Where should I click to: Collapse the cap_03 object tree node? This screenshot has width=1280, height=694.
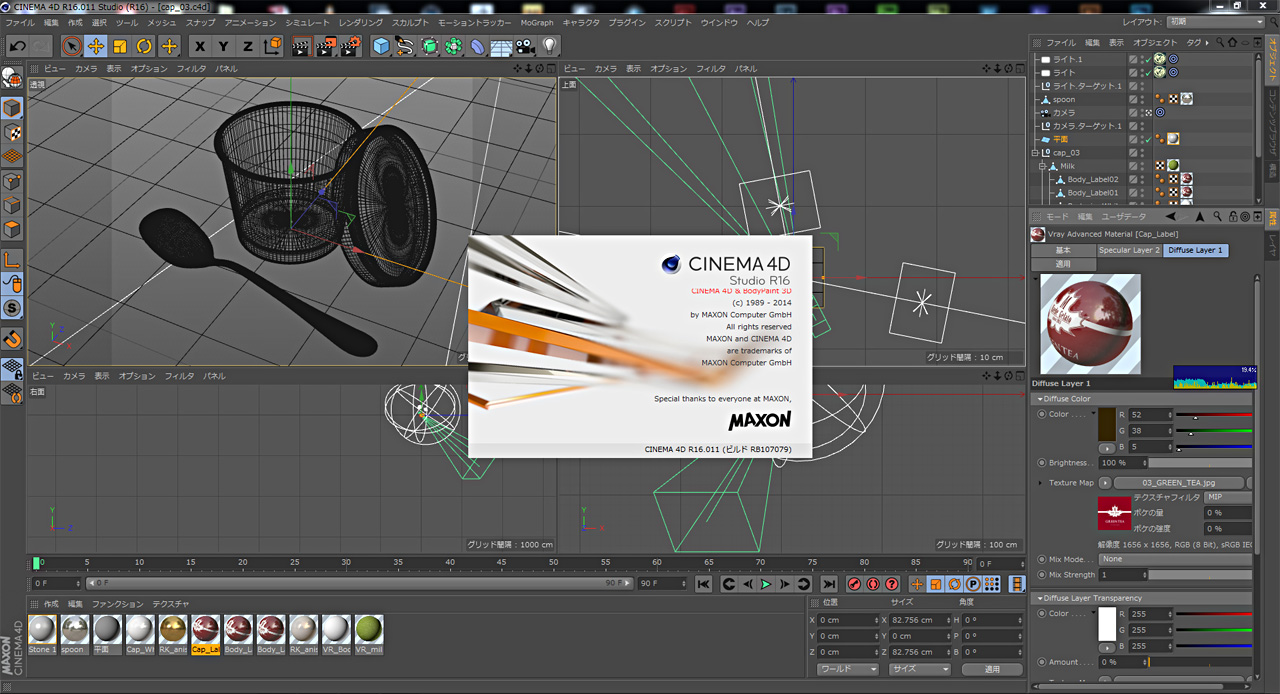point(1036,153)
